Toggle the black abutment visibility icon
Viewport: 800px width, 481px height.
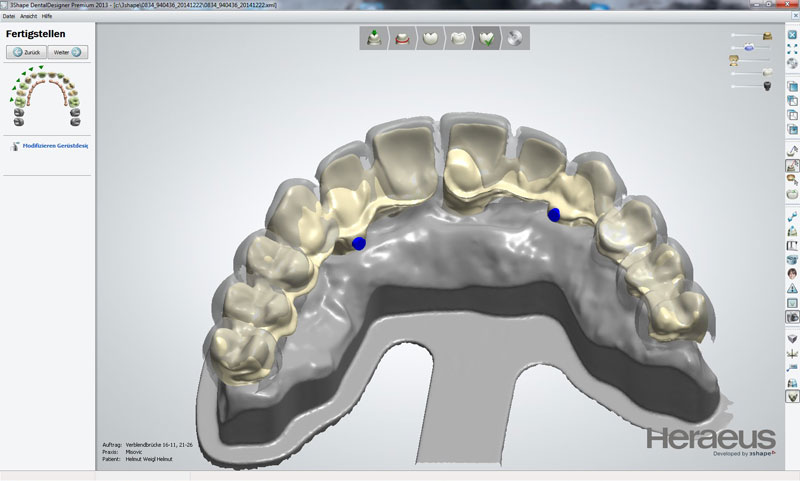coord(768,86)
